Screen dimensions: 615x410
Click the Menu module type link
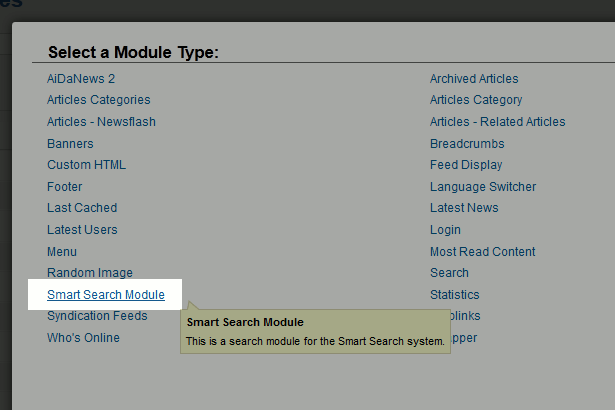coord(62,252)
